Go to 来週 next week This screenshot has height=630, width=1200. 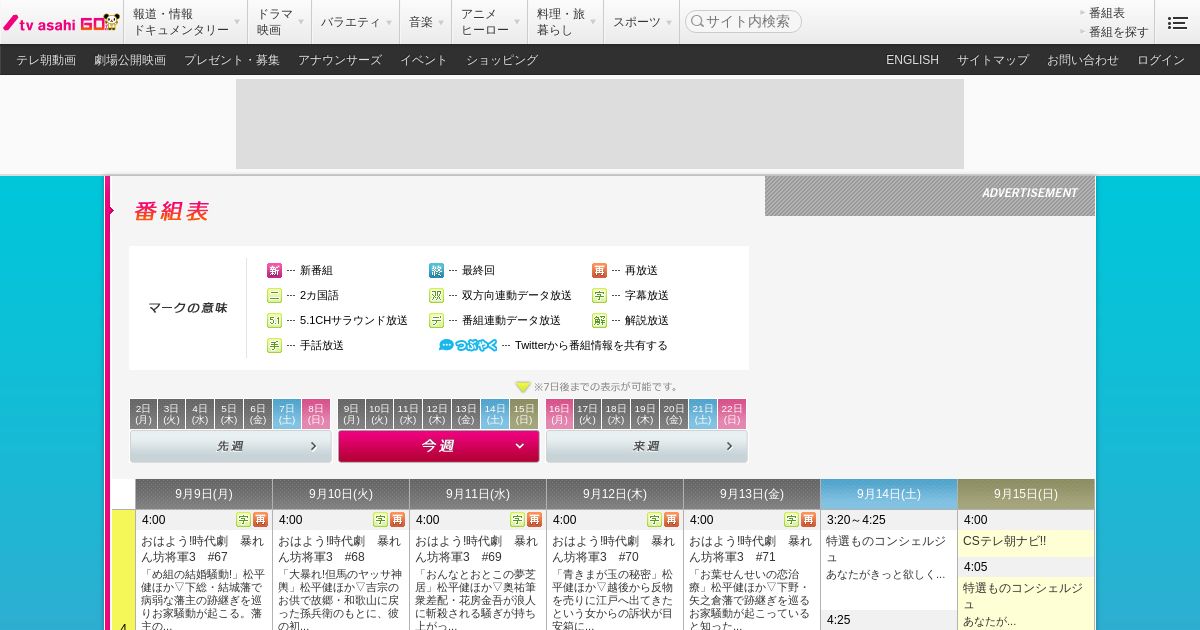[x=647, y=446]
